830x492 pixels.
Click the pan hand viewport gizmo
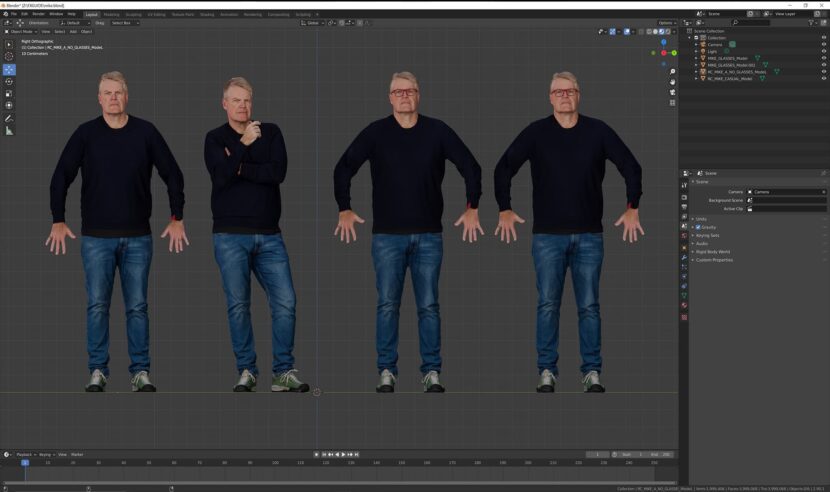pyautogui.click(x=672, y=82)
